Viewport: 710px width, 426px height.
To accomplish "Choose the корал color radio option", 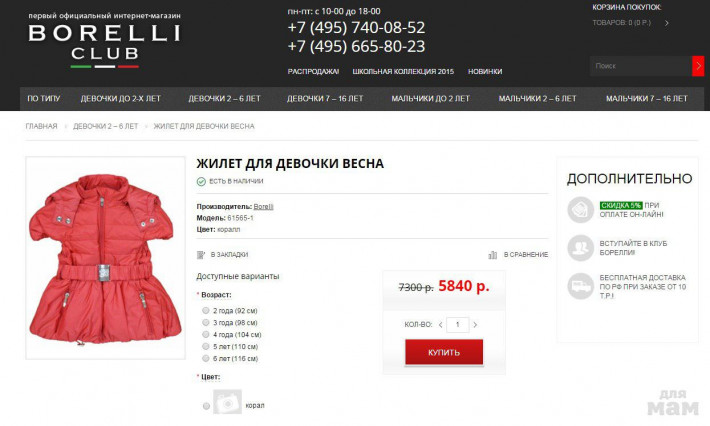I will point(206,406).
